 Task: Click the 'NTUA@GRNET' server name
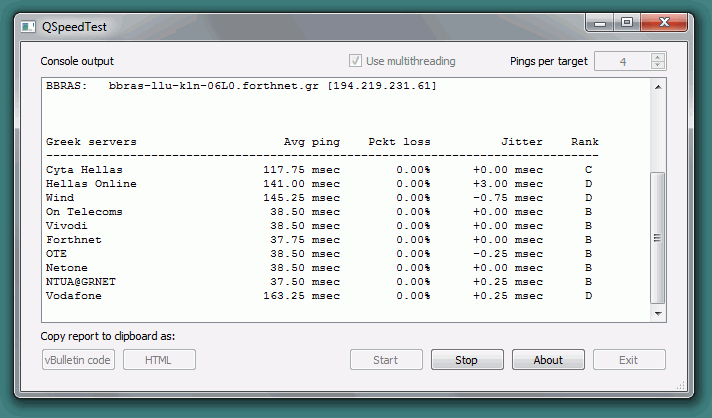click(x=81, y=282)
